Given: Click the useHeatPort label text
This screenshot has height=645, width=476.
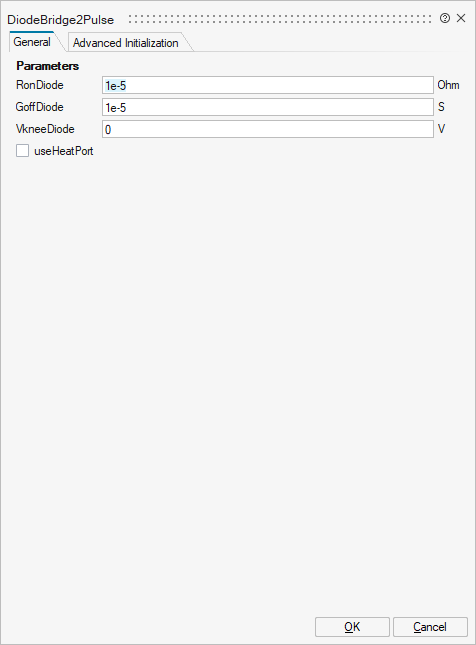Looking at the screenshot, I should click(x=64, y=151).
